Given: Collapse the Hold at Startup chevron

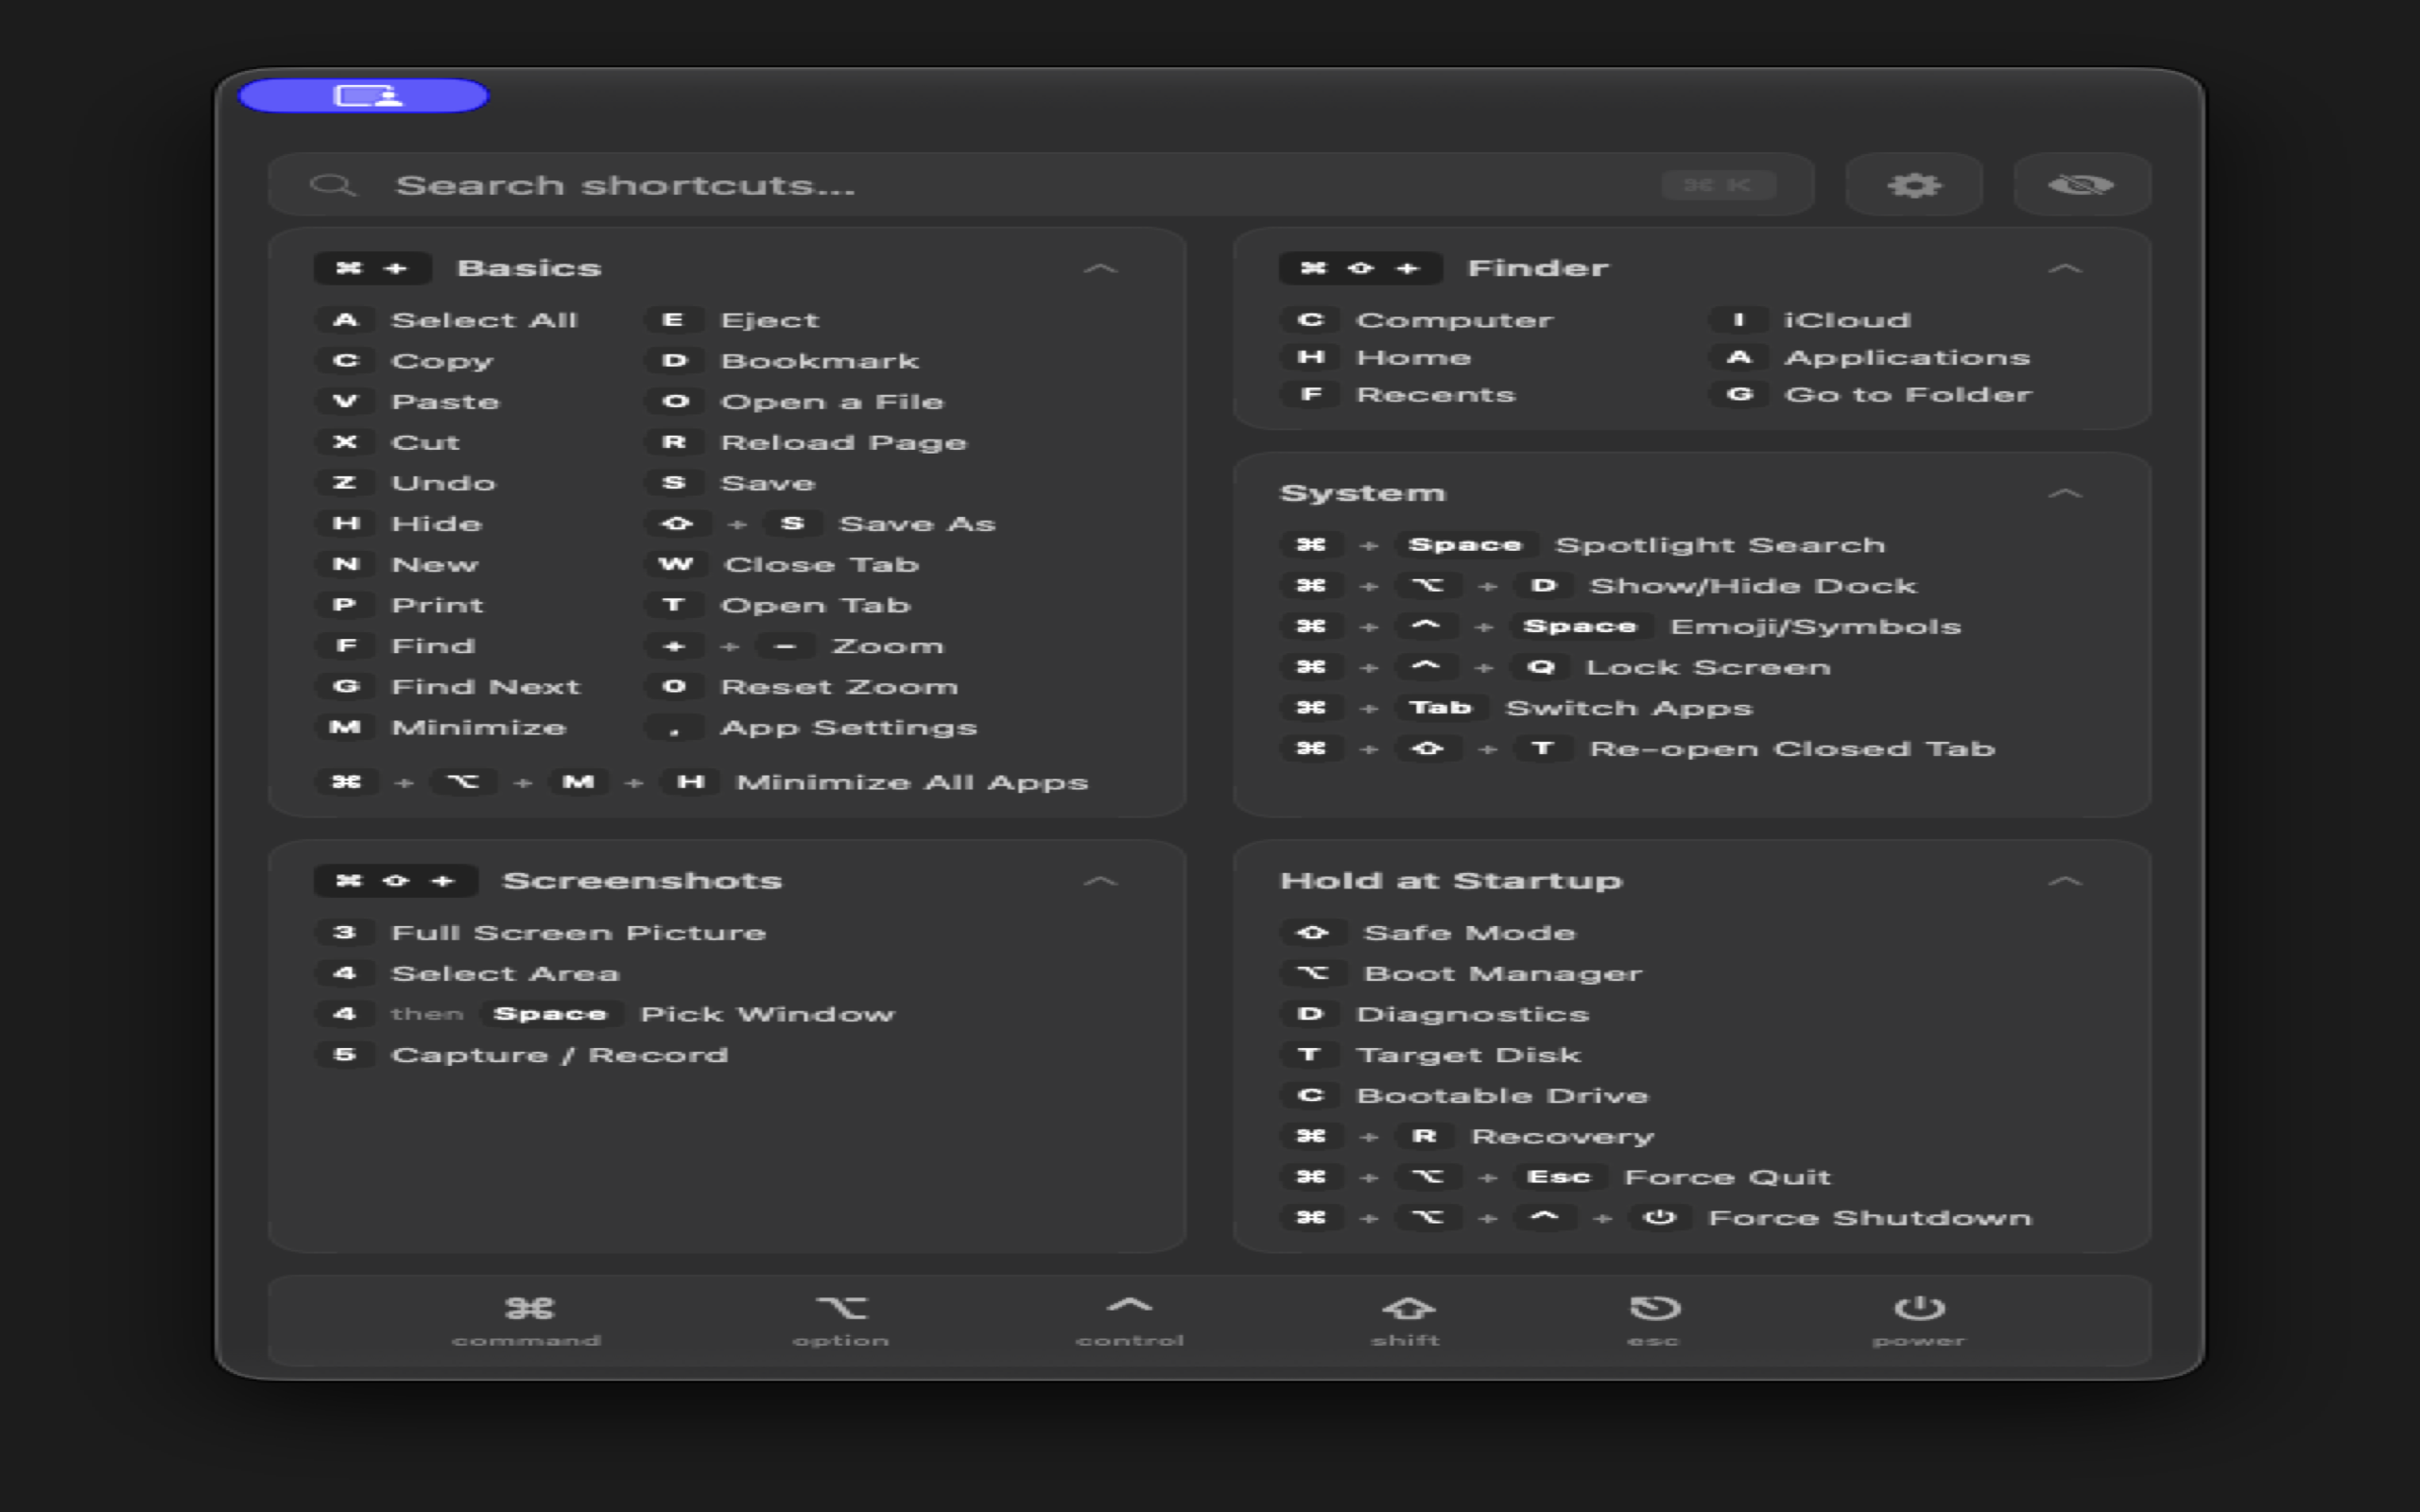Looking at the screenshot, I should (x=2065, y=881).
